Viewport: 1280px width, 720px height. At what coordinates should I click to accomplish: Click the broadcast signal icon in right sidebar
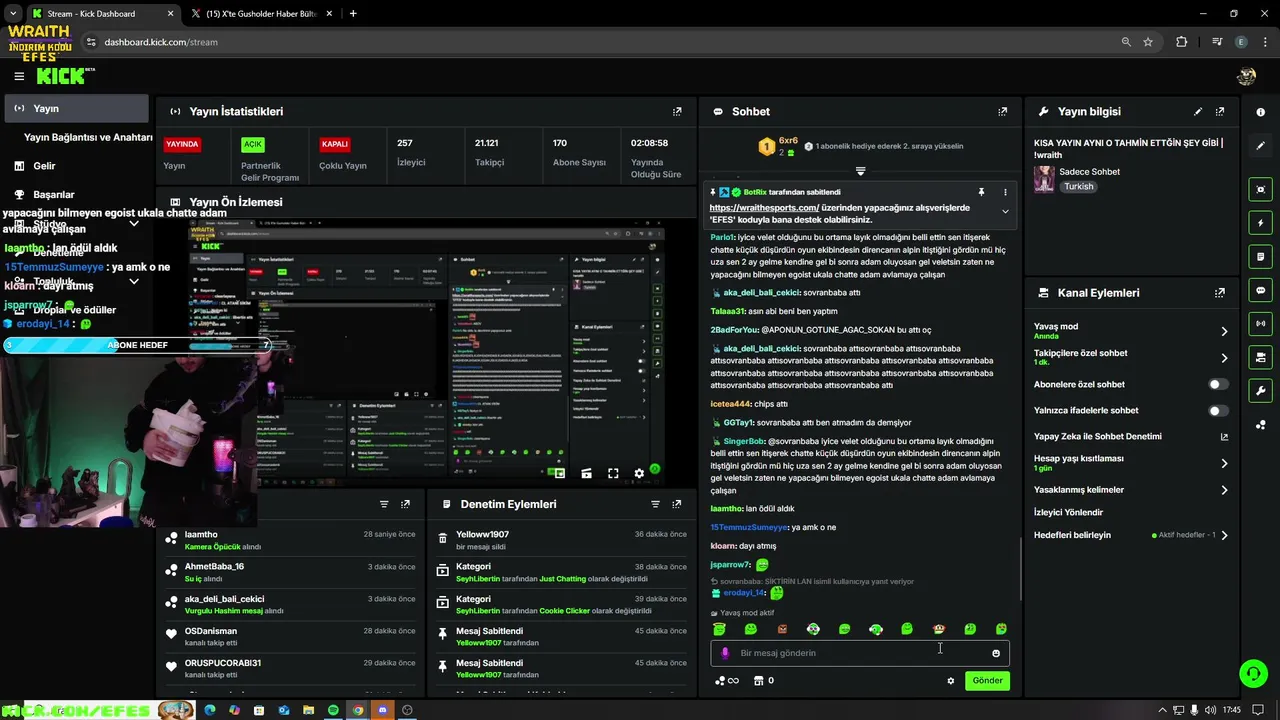coord(1260,323)
